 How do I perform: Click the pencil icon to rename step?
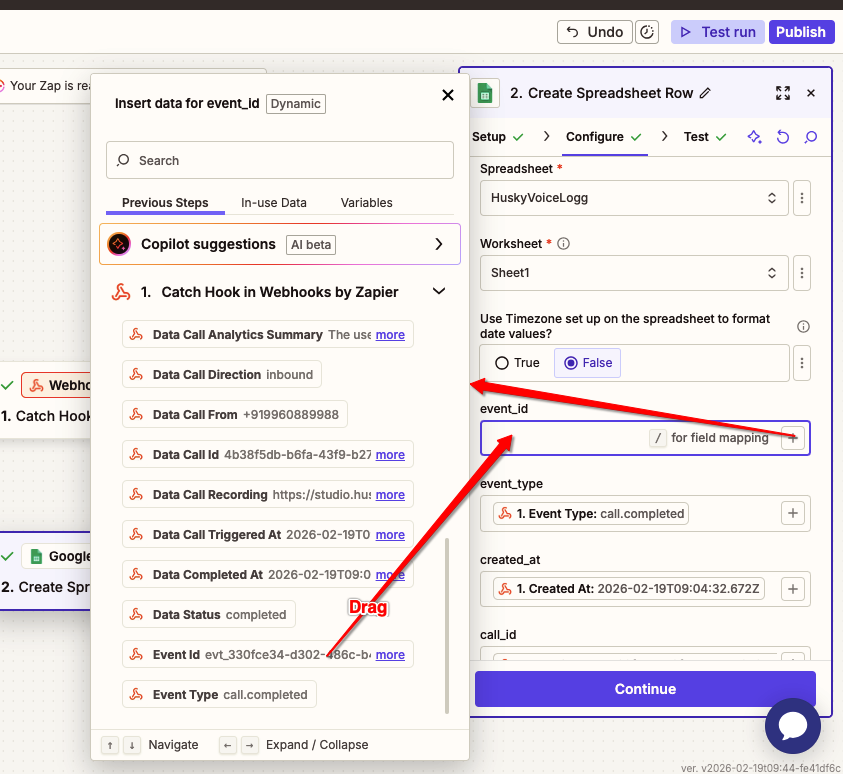tap(706, 93)
